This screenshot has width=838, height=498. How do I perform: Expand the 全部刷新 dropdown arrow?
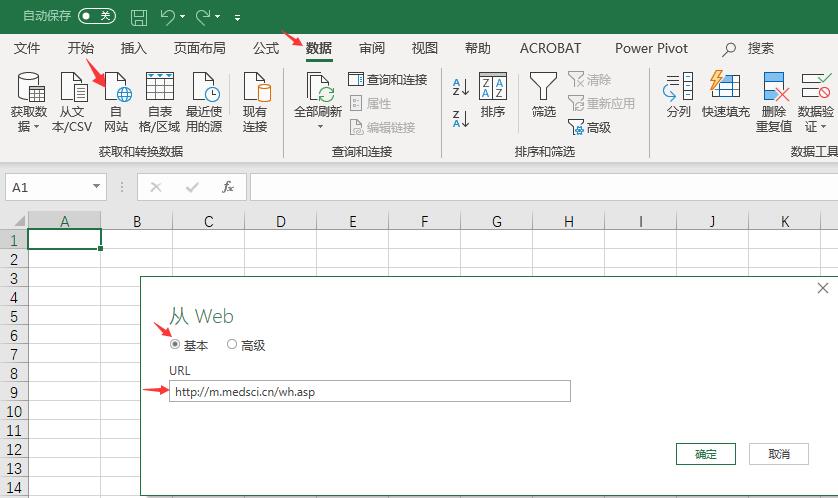click(x=320, y=127)
